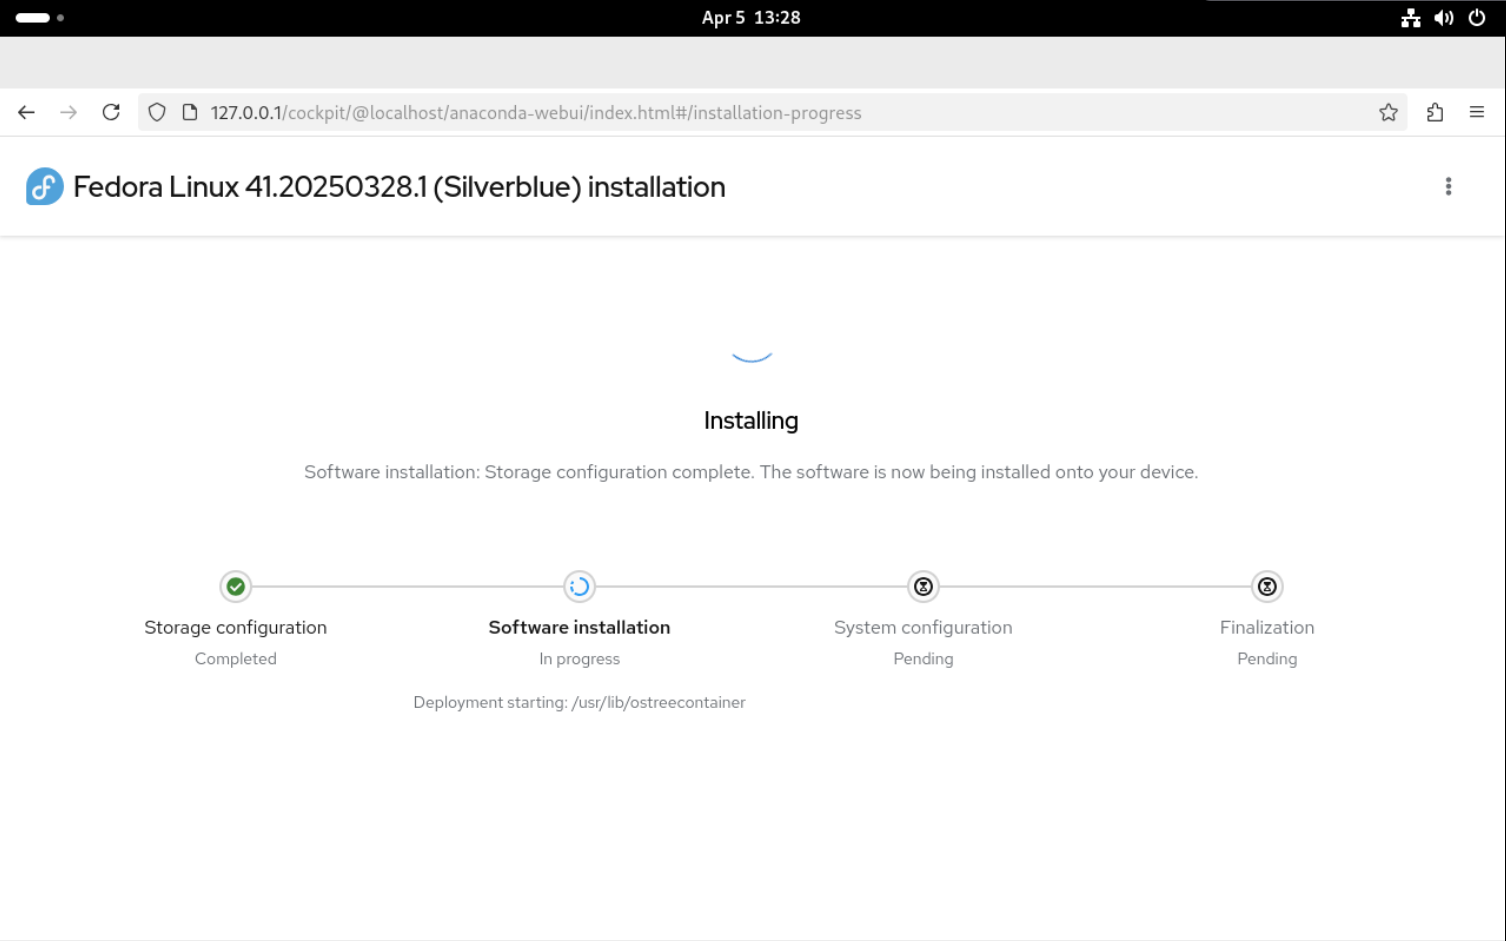
Task: Click the Storage configuration completed check icon
Action: pyautogui.click(x=236, y=587)
